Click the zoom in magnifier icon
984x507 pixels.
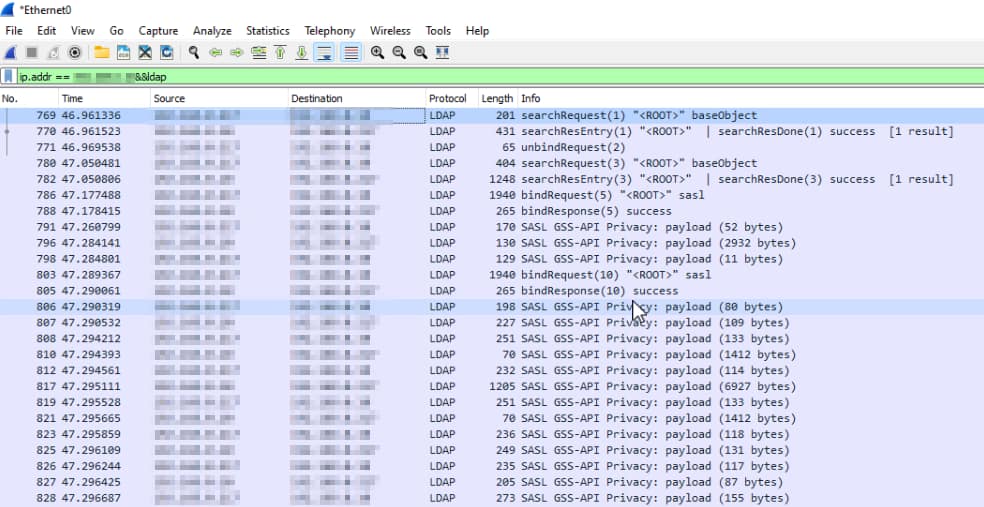point(377,53)
